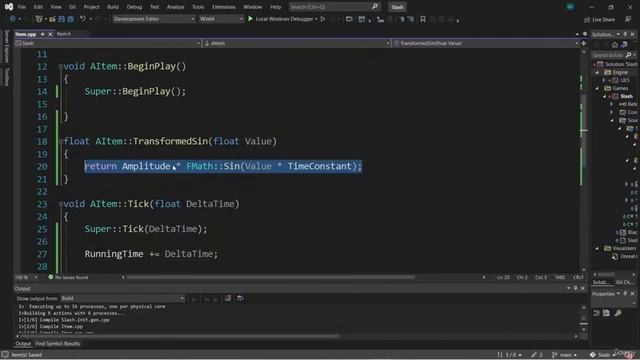Image resolution: width=640 pixels, height=360 pixels.
Task: Expand the UE5 project node
Action: [x=604, y=80]
